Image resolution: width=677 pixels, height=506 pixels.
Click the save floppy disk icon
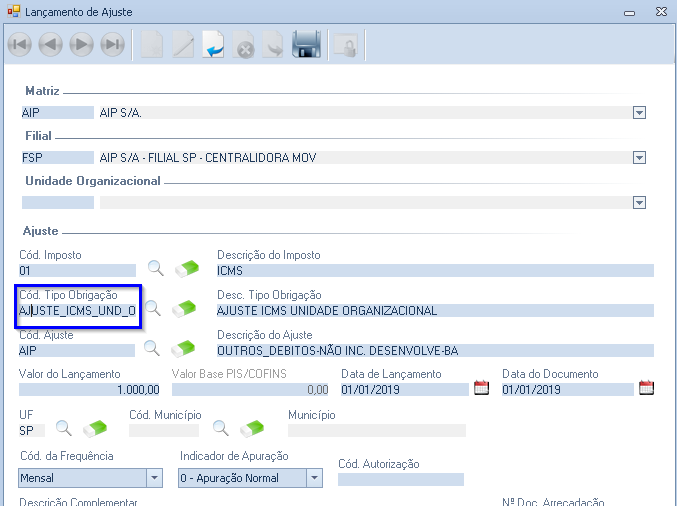point(305,45)
